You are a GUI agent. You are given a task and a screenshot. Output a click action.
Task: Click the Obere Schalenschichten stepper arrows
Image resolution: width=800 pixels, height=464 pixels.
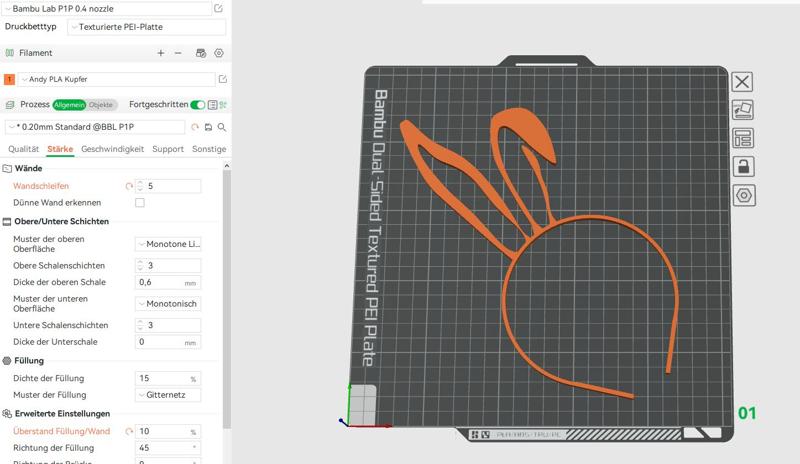point(140,265)
